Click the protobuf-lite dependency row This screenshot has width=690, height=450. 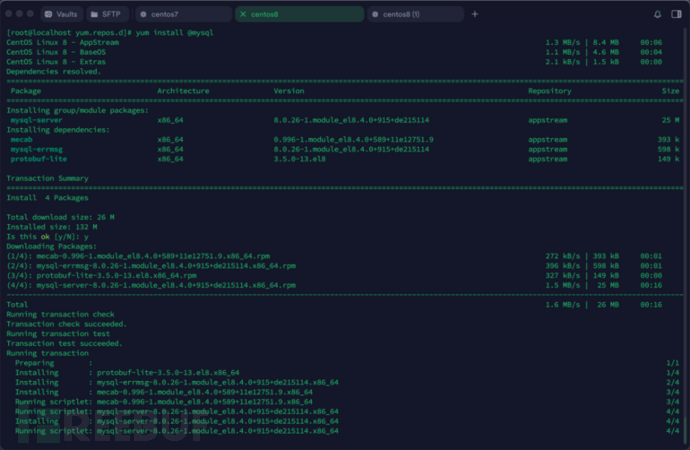coord(38,158)
